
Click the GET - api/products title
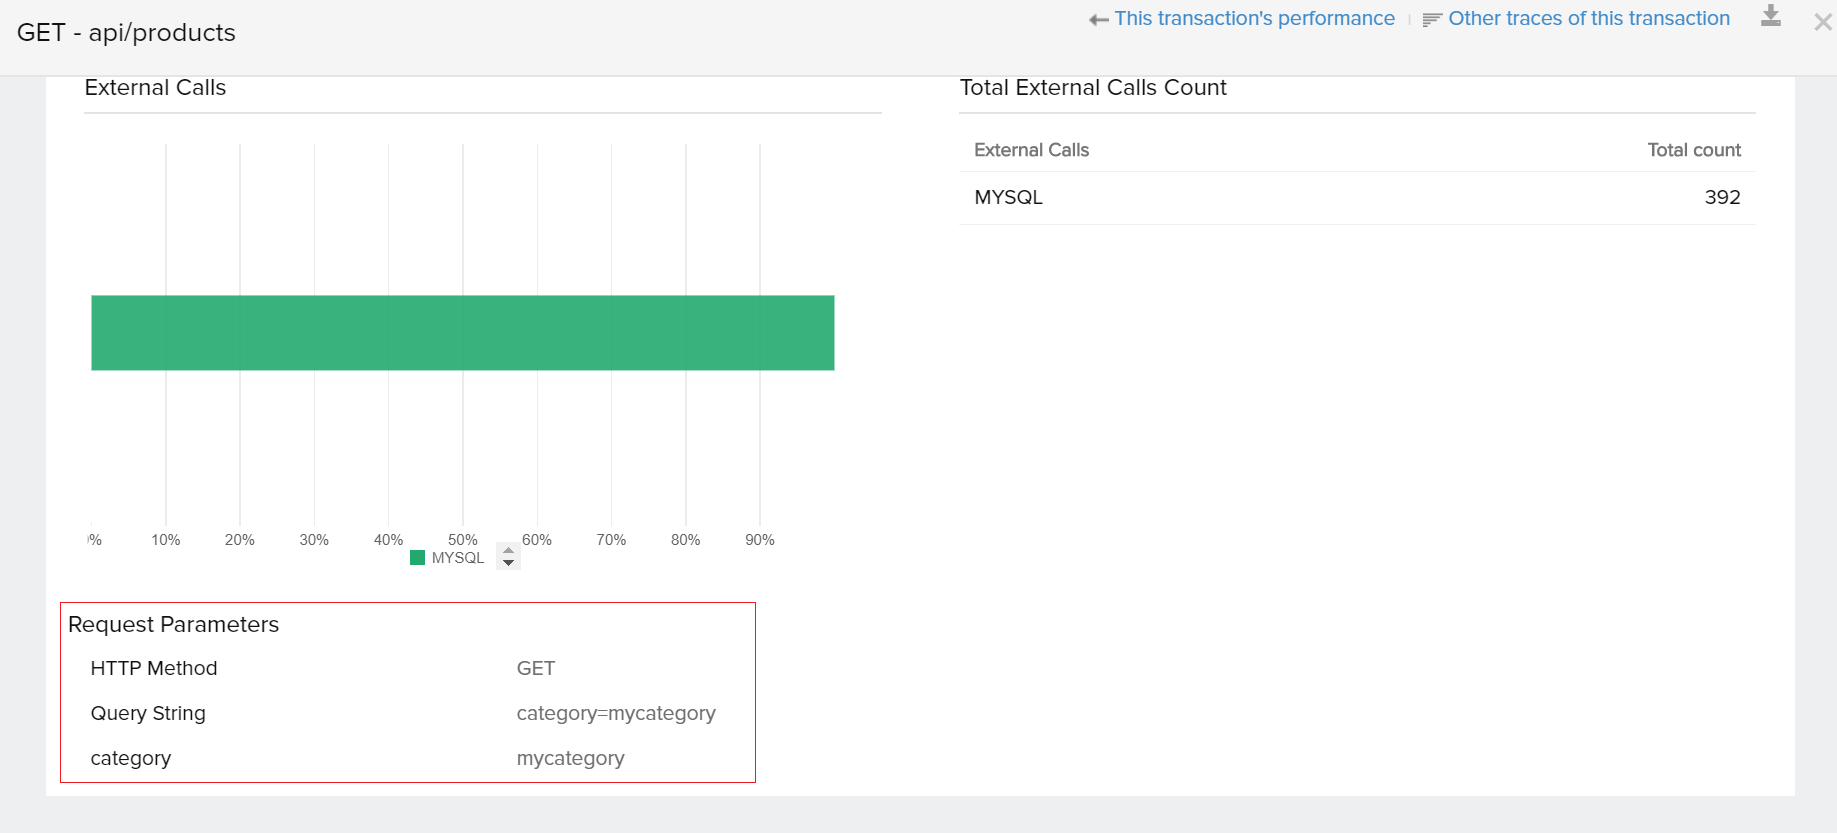point(126,33)
